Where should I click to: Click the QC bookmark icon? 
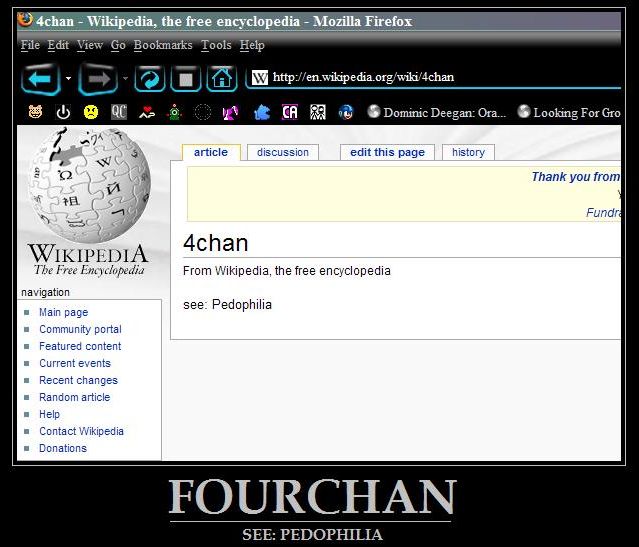point(119,112)
